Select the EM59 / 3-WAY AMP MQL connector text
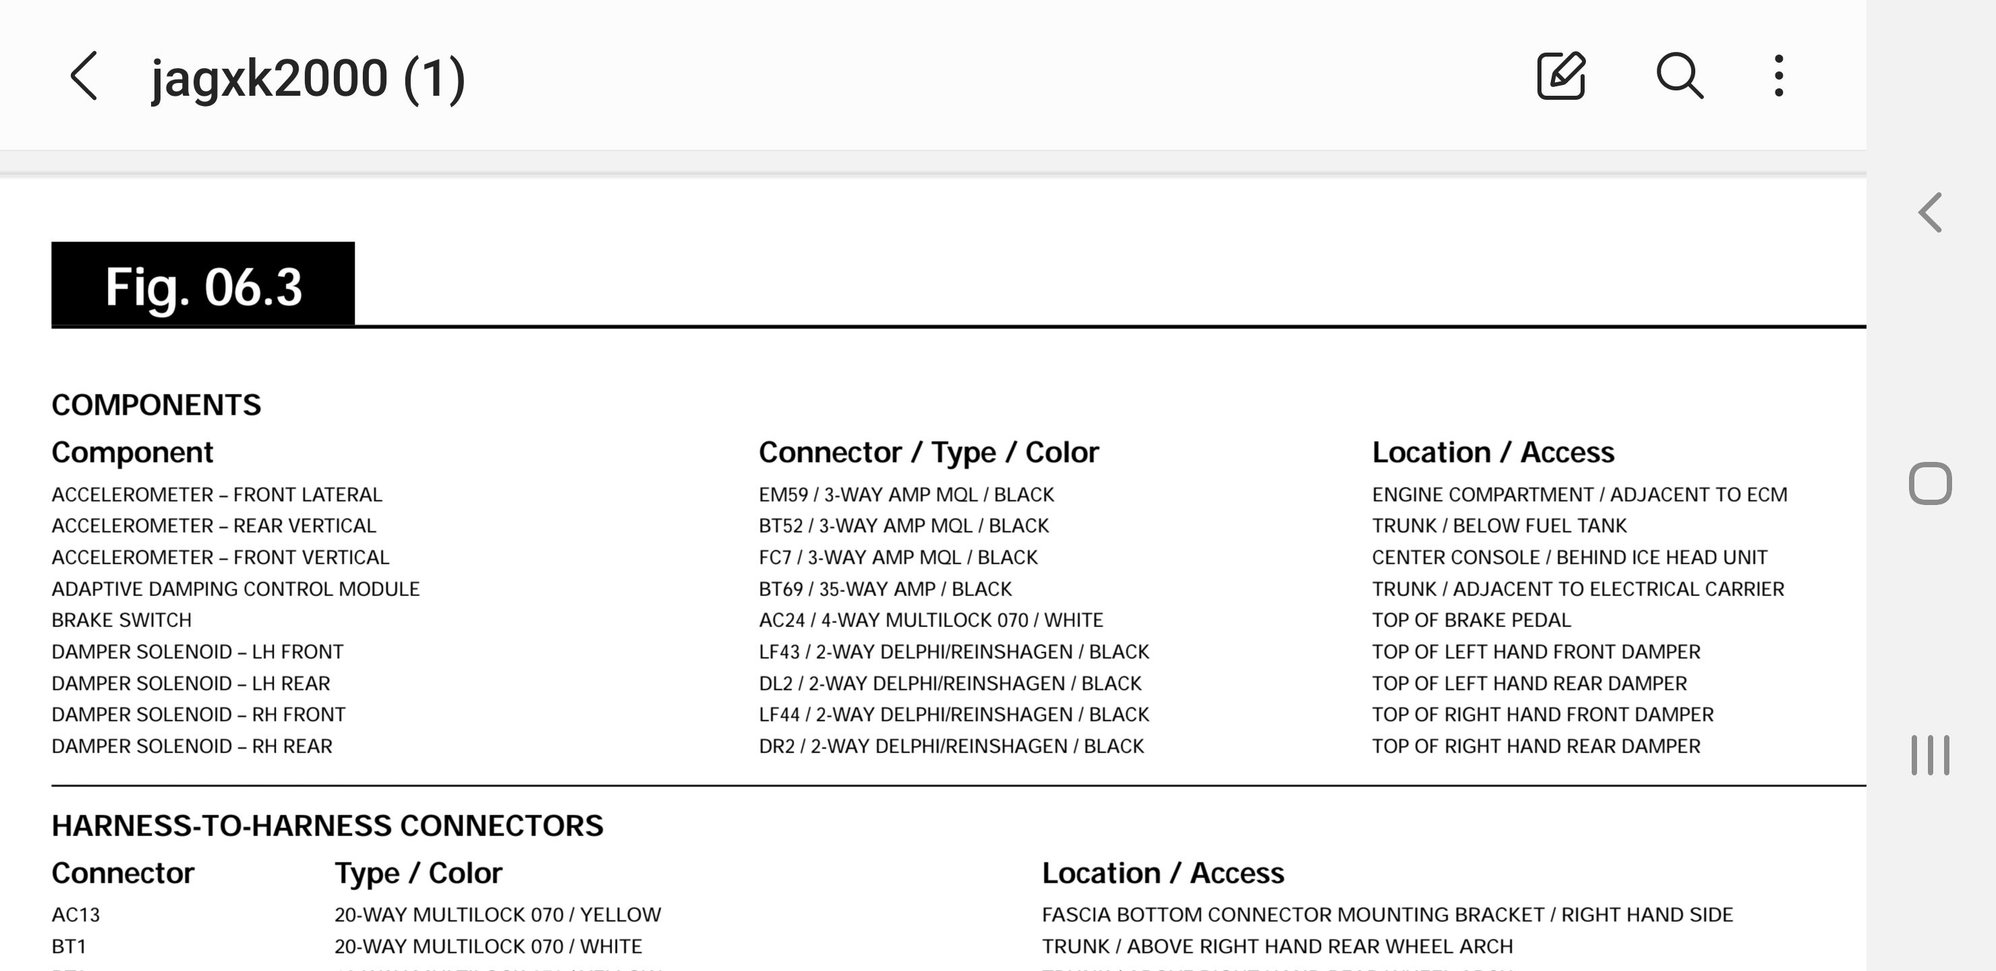Screen dimensions: 1996x971 906,495
